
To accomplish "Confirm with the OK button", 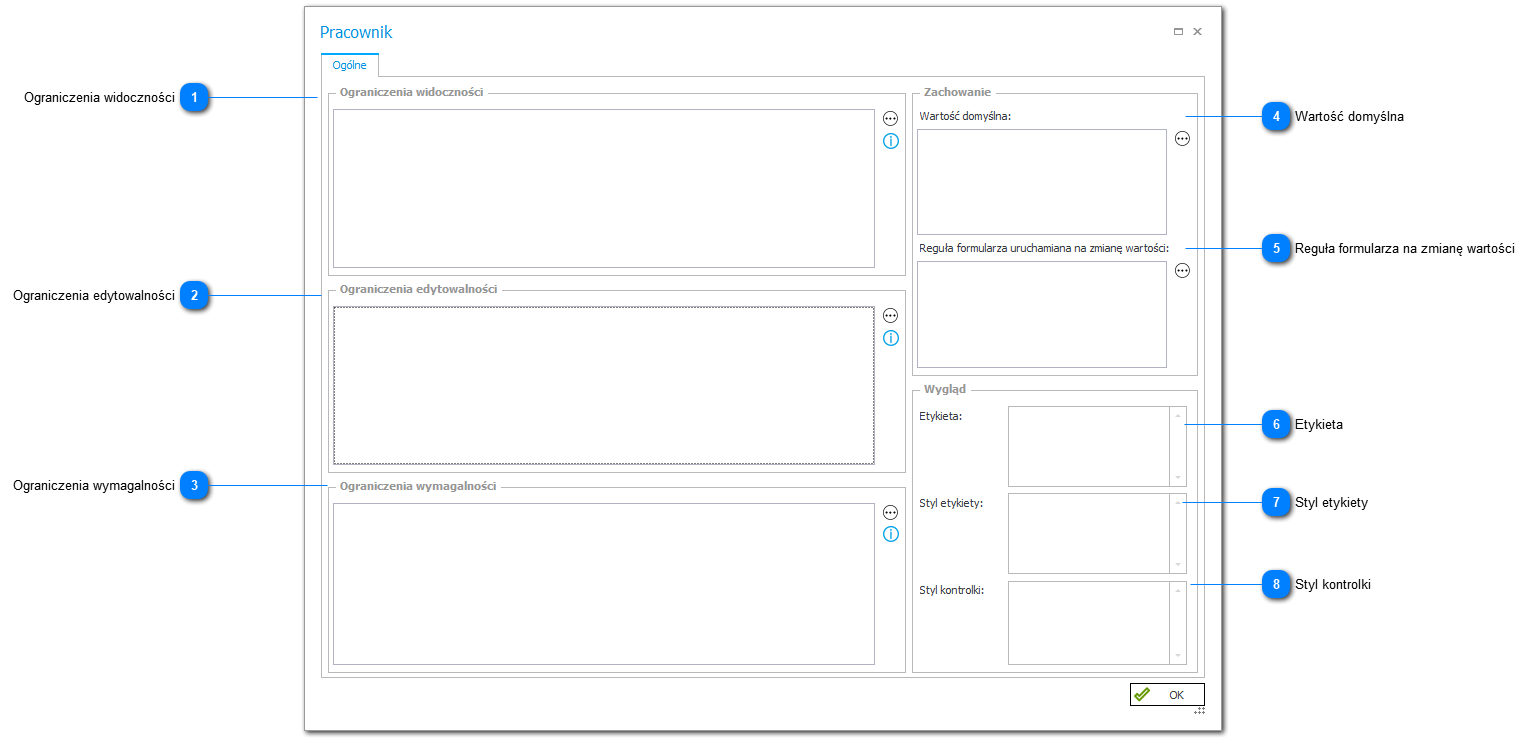I will coord(1167,695).
